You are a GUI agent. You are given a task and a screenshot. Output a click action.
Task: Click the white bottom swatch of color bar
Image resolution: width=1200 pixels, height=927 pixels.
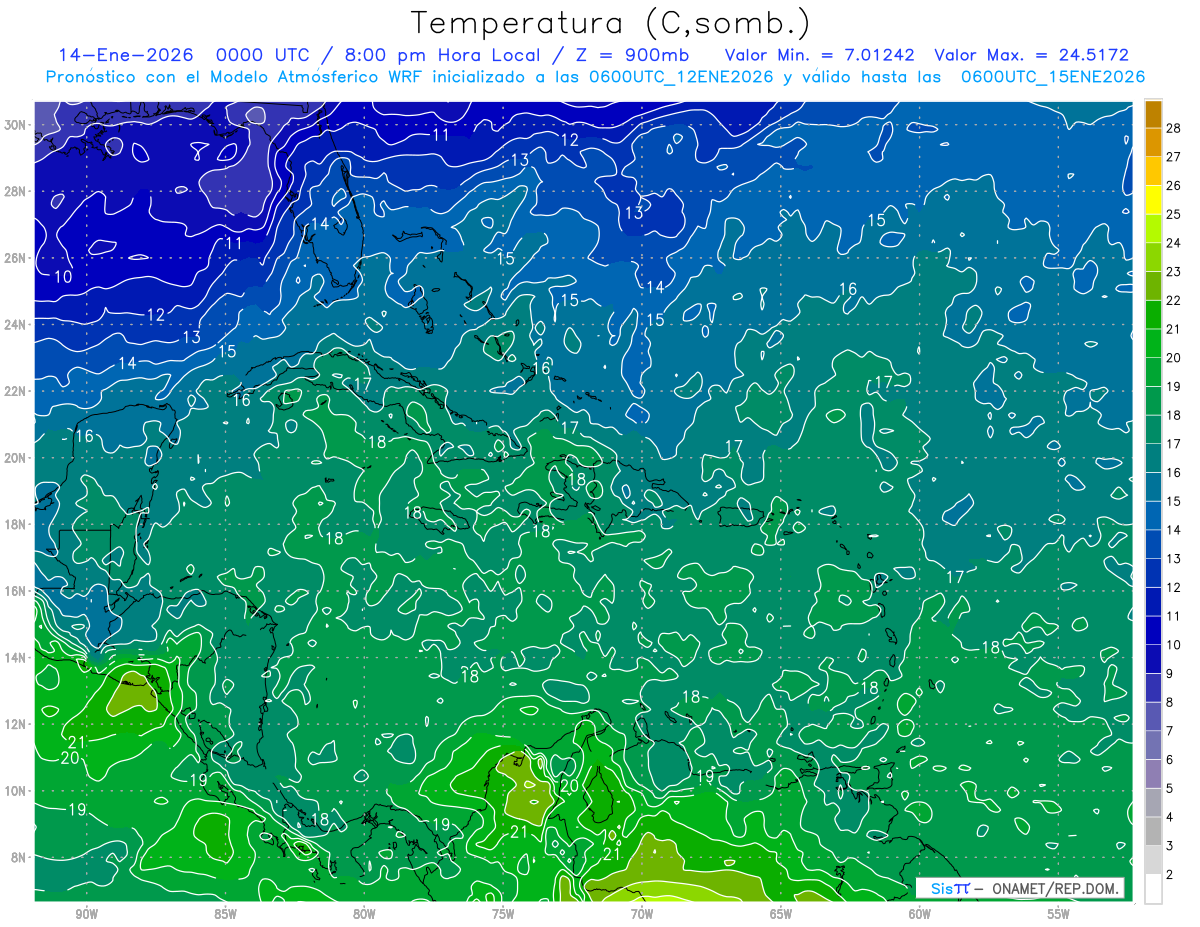coord(1153,889)
